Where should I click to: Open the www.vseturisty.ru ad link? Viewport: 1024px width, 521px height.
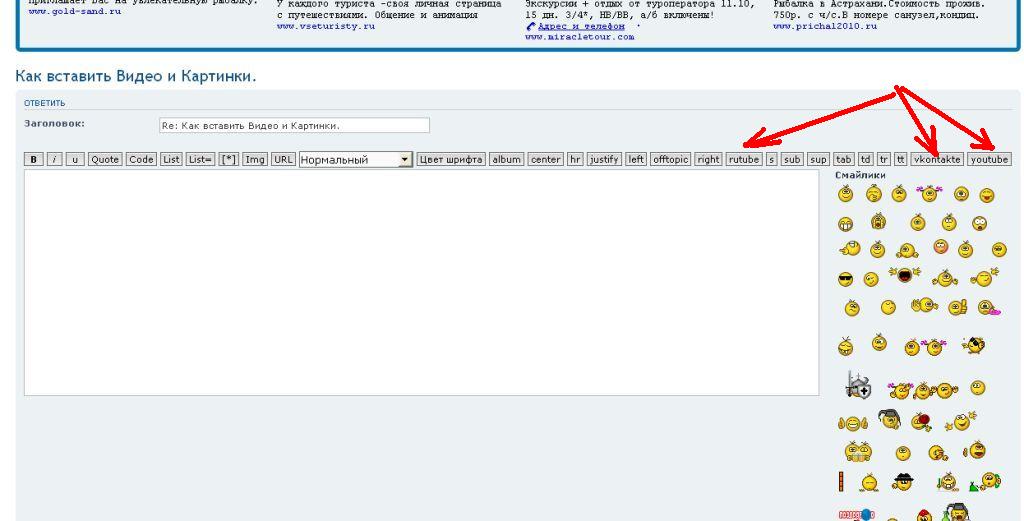pos(326,27)
